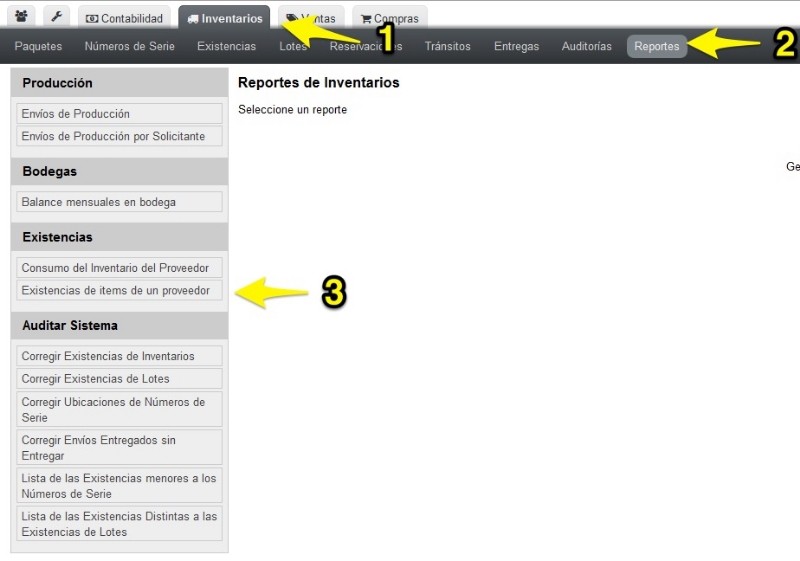Open Existencias in the navigation bar

click(x=227, y=46)
